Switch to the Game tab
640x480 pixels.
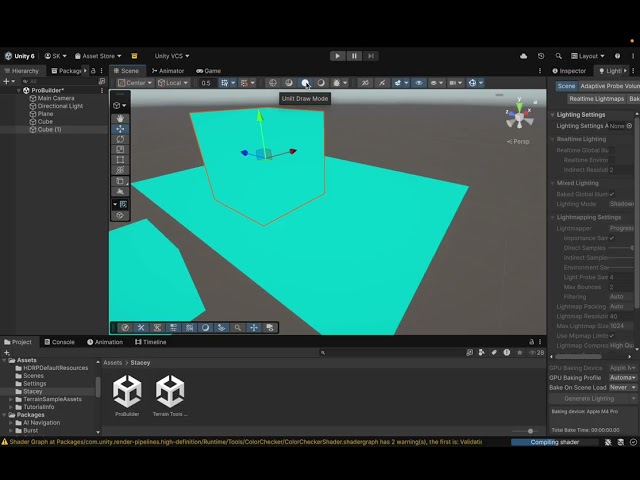pyautogui.click(x=209, y=71)
